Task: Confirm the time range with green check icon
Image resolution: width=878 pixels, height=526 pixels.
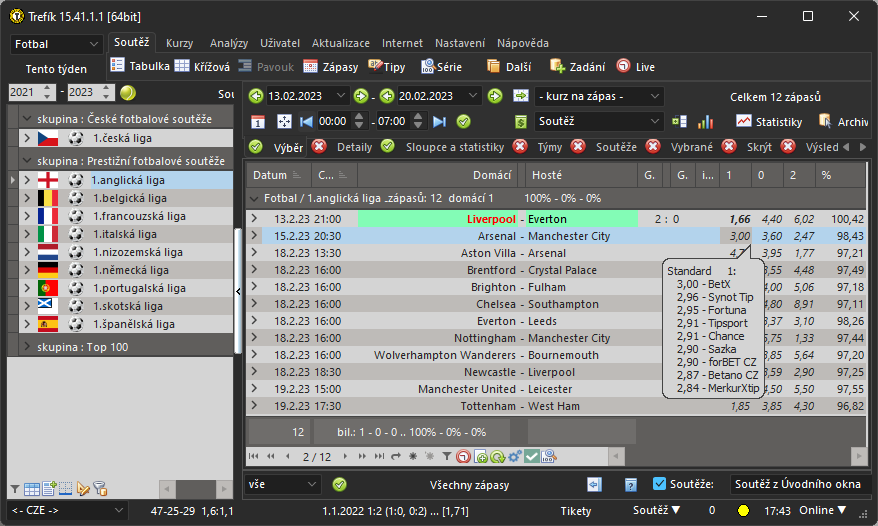Action: (464, 122)
